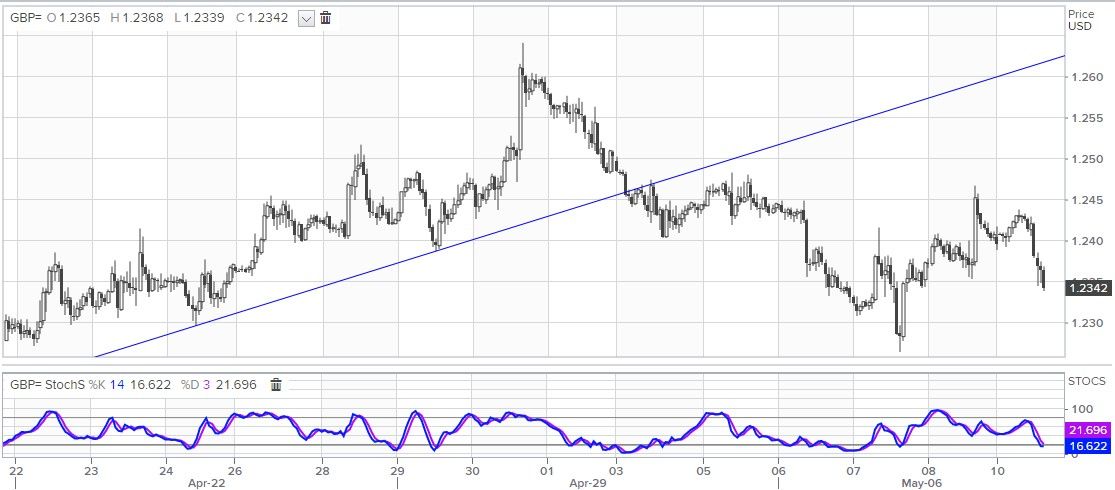The width and height of the screenshot is (1115, 490).
Task: Click date 29 on the time axis
Action: [x=397, y=470]
